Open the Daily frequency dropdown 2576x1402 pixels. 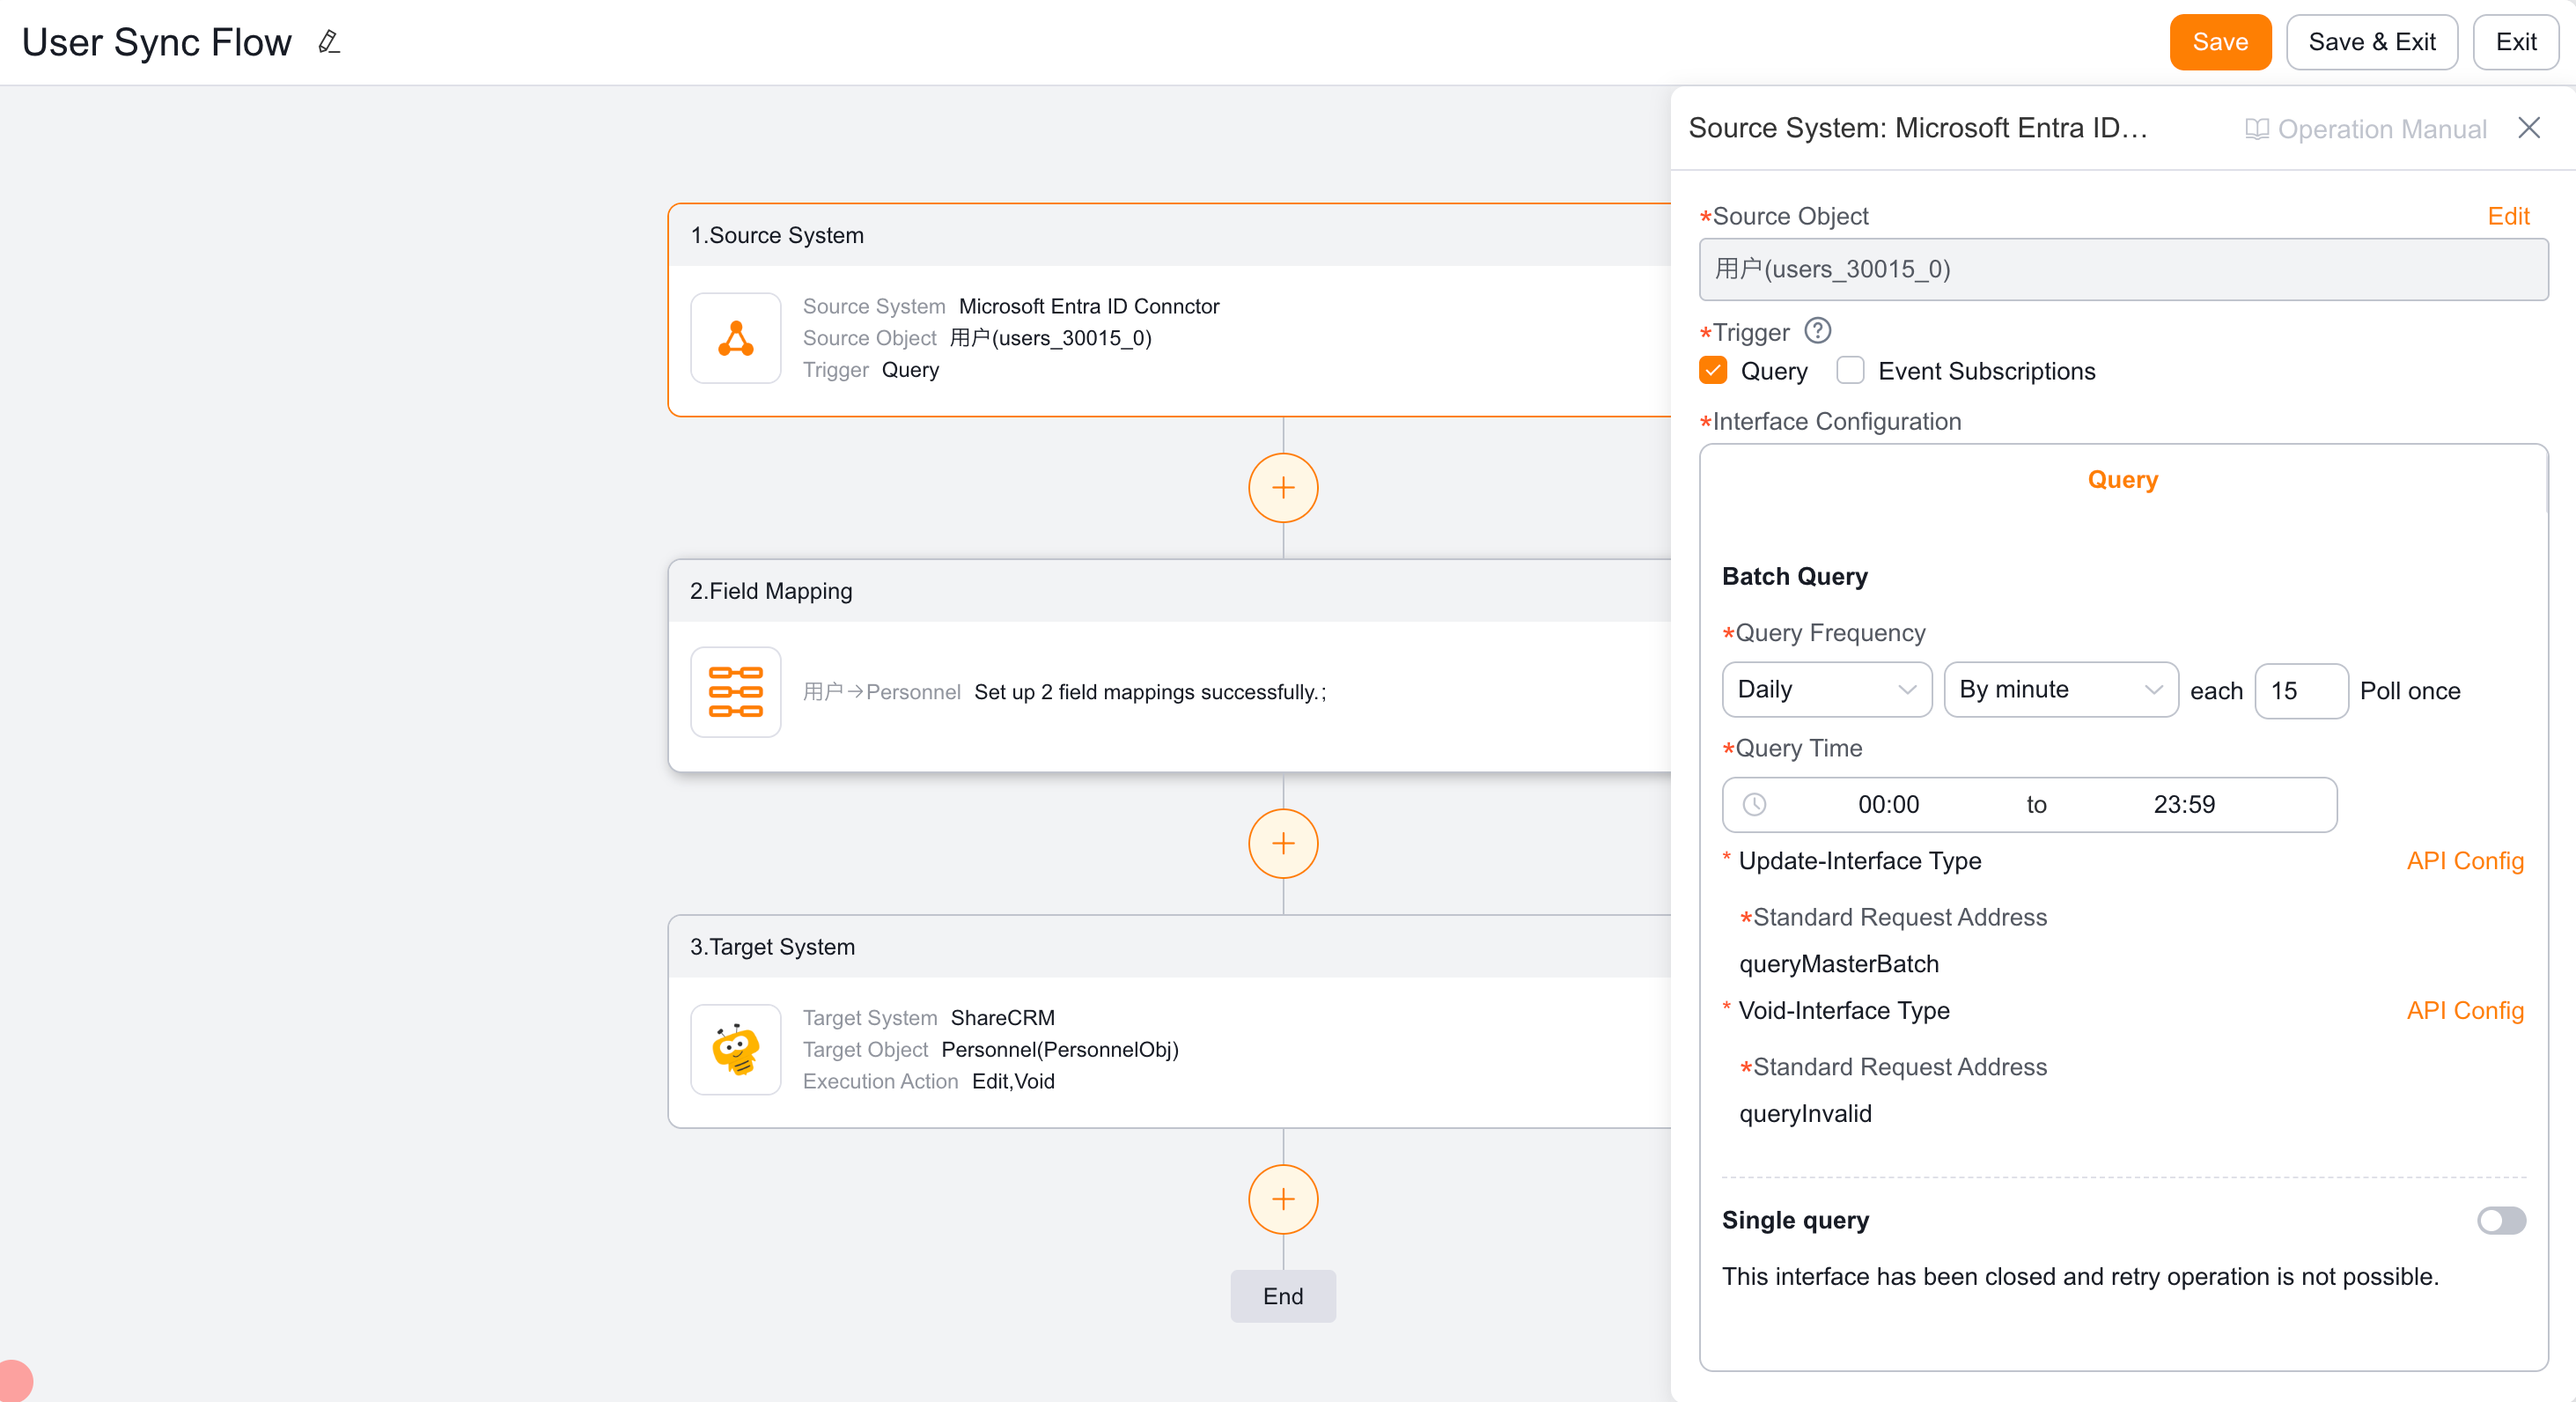pos(1826,690)
